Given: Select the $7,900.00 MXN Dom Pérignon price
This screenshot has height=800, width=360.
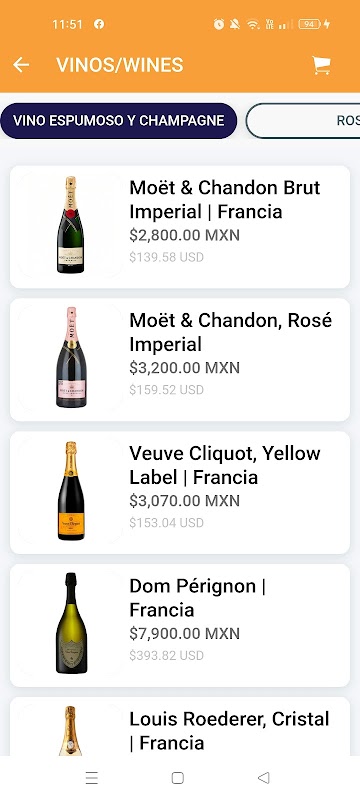Looking at the screenshot, I should (185, 634).
